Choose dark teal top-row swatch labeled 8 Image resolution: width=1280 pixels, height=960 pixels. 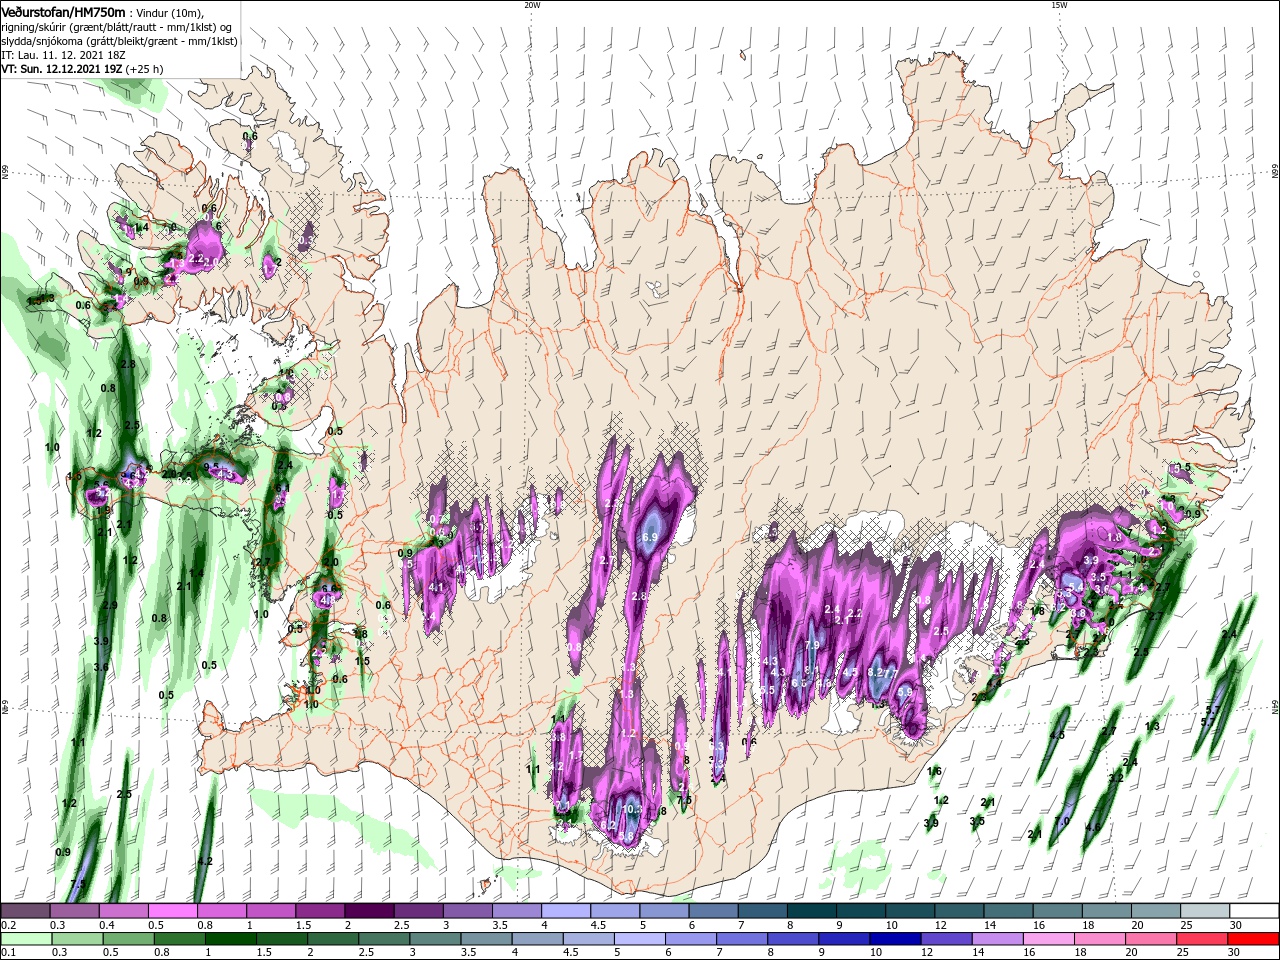point(812,911)
